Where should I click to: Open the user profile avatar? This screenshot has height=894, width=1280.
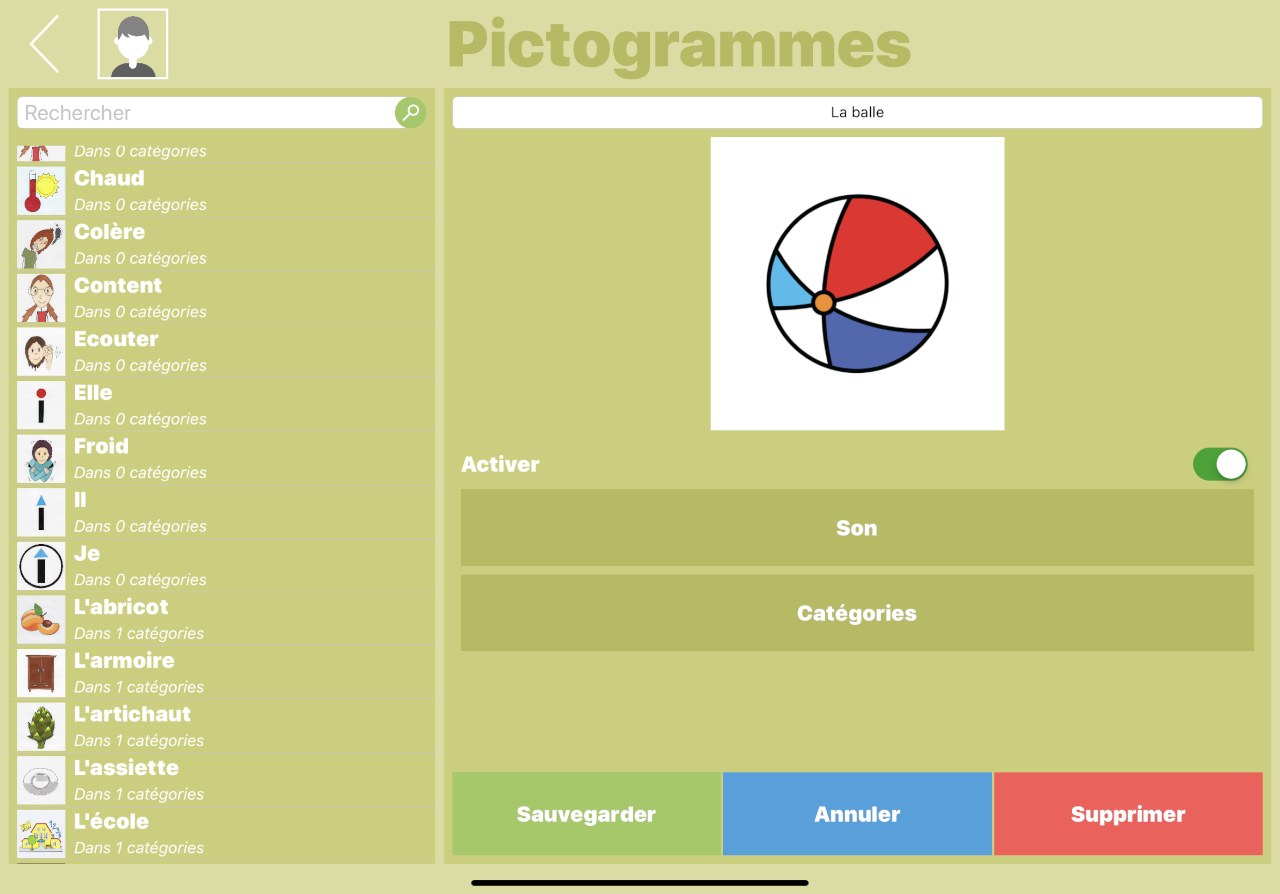click(x=133, y=44)
